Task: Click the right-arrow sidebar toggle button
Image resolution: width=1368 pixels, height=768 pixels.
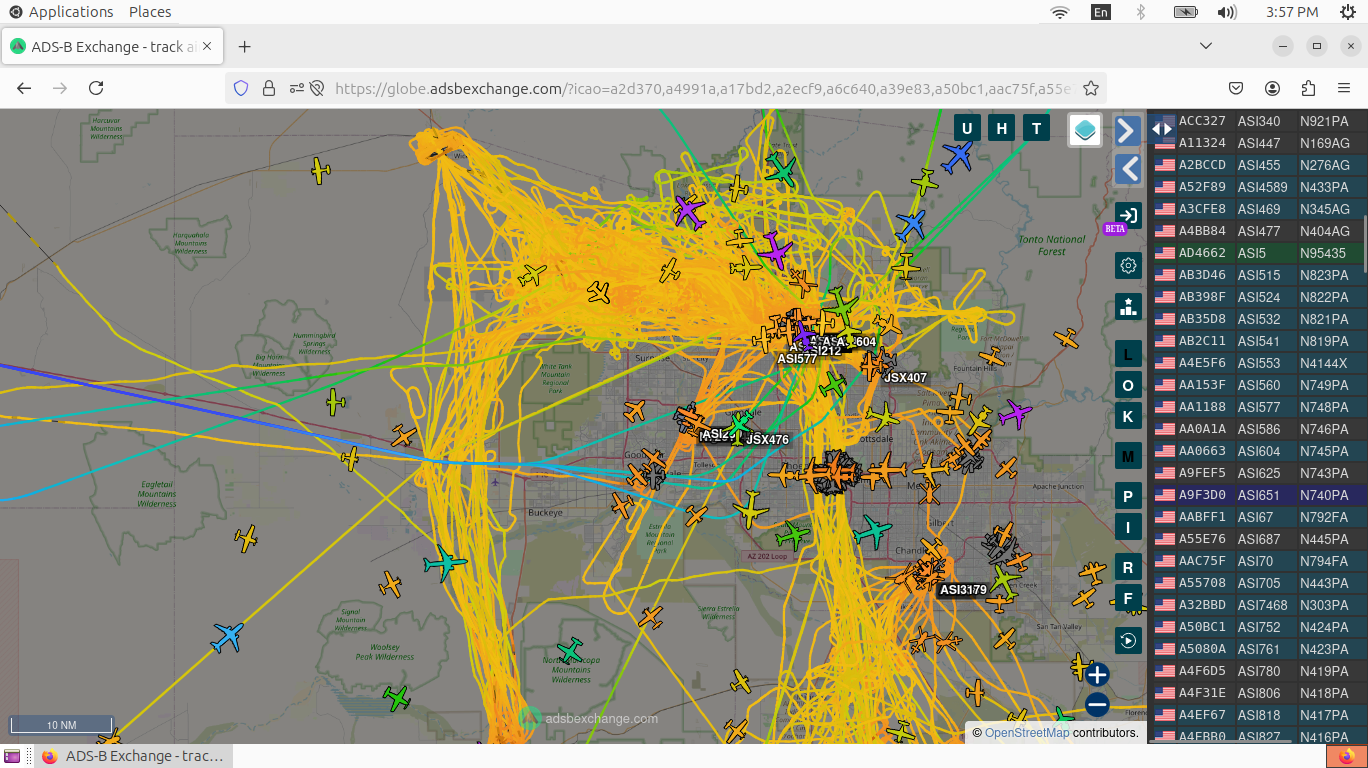Action: (x=1128, y=130)
